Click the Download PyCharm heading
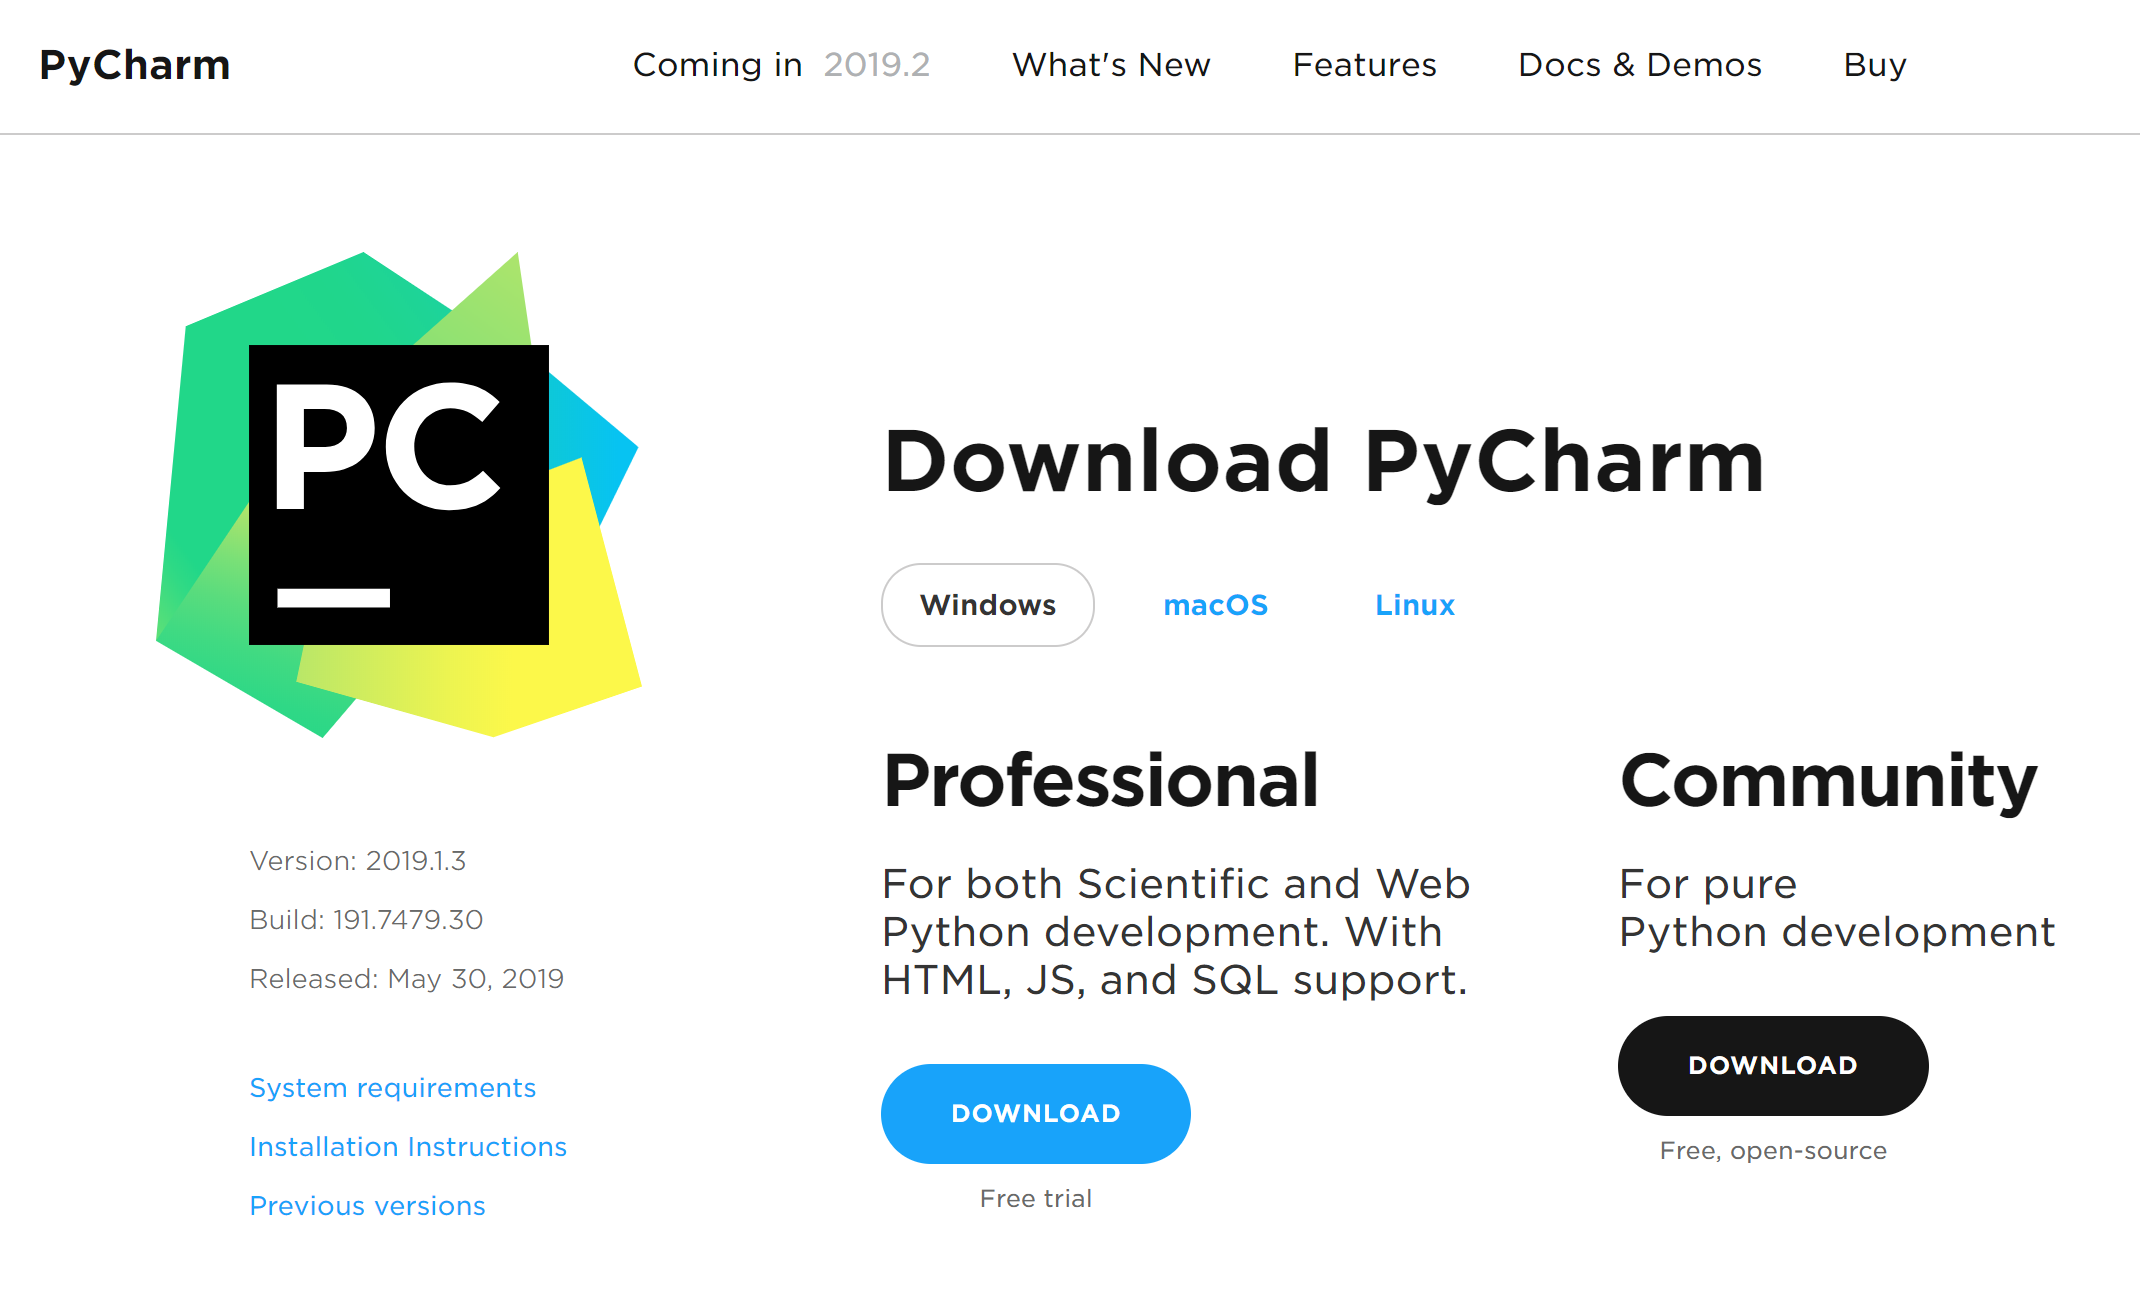This screenshot has width=2140, height=1306. (1323, 462)
